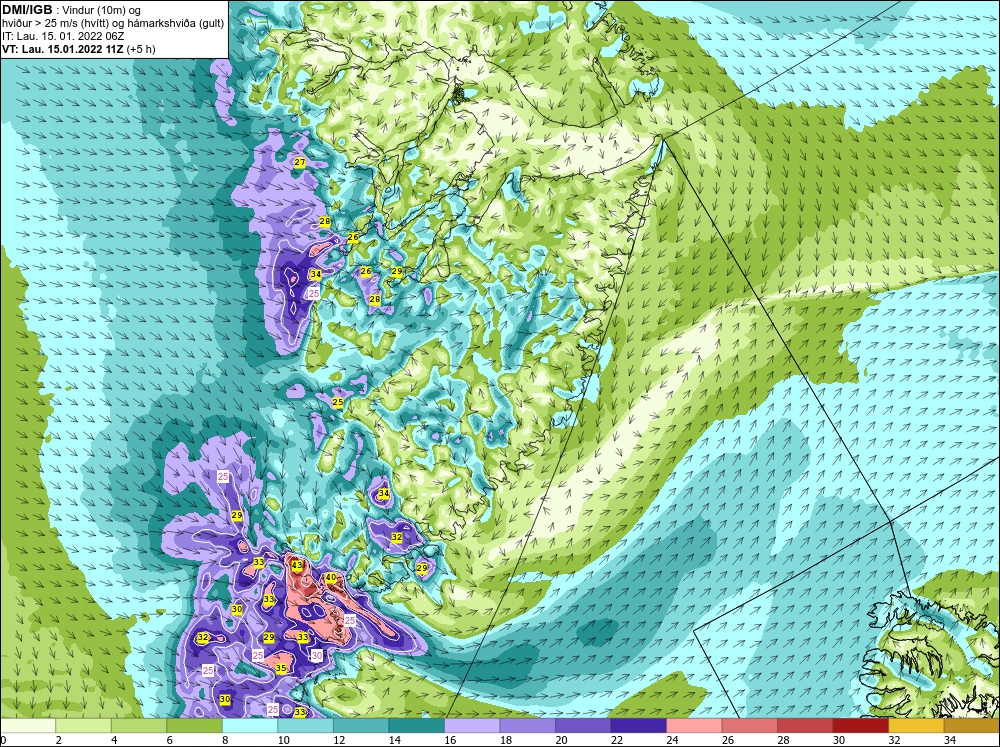1000x747 pixels.
Task: Pick the 2–4 m/s legend color
Action: pos(84,726)
